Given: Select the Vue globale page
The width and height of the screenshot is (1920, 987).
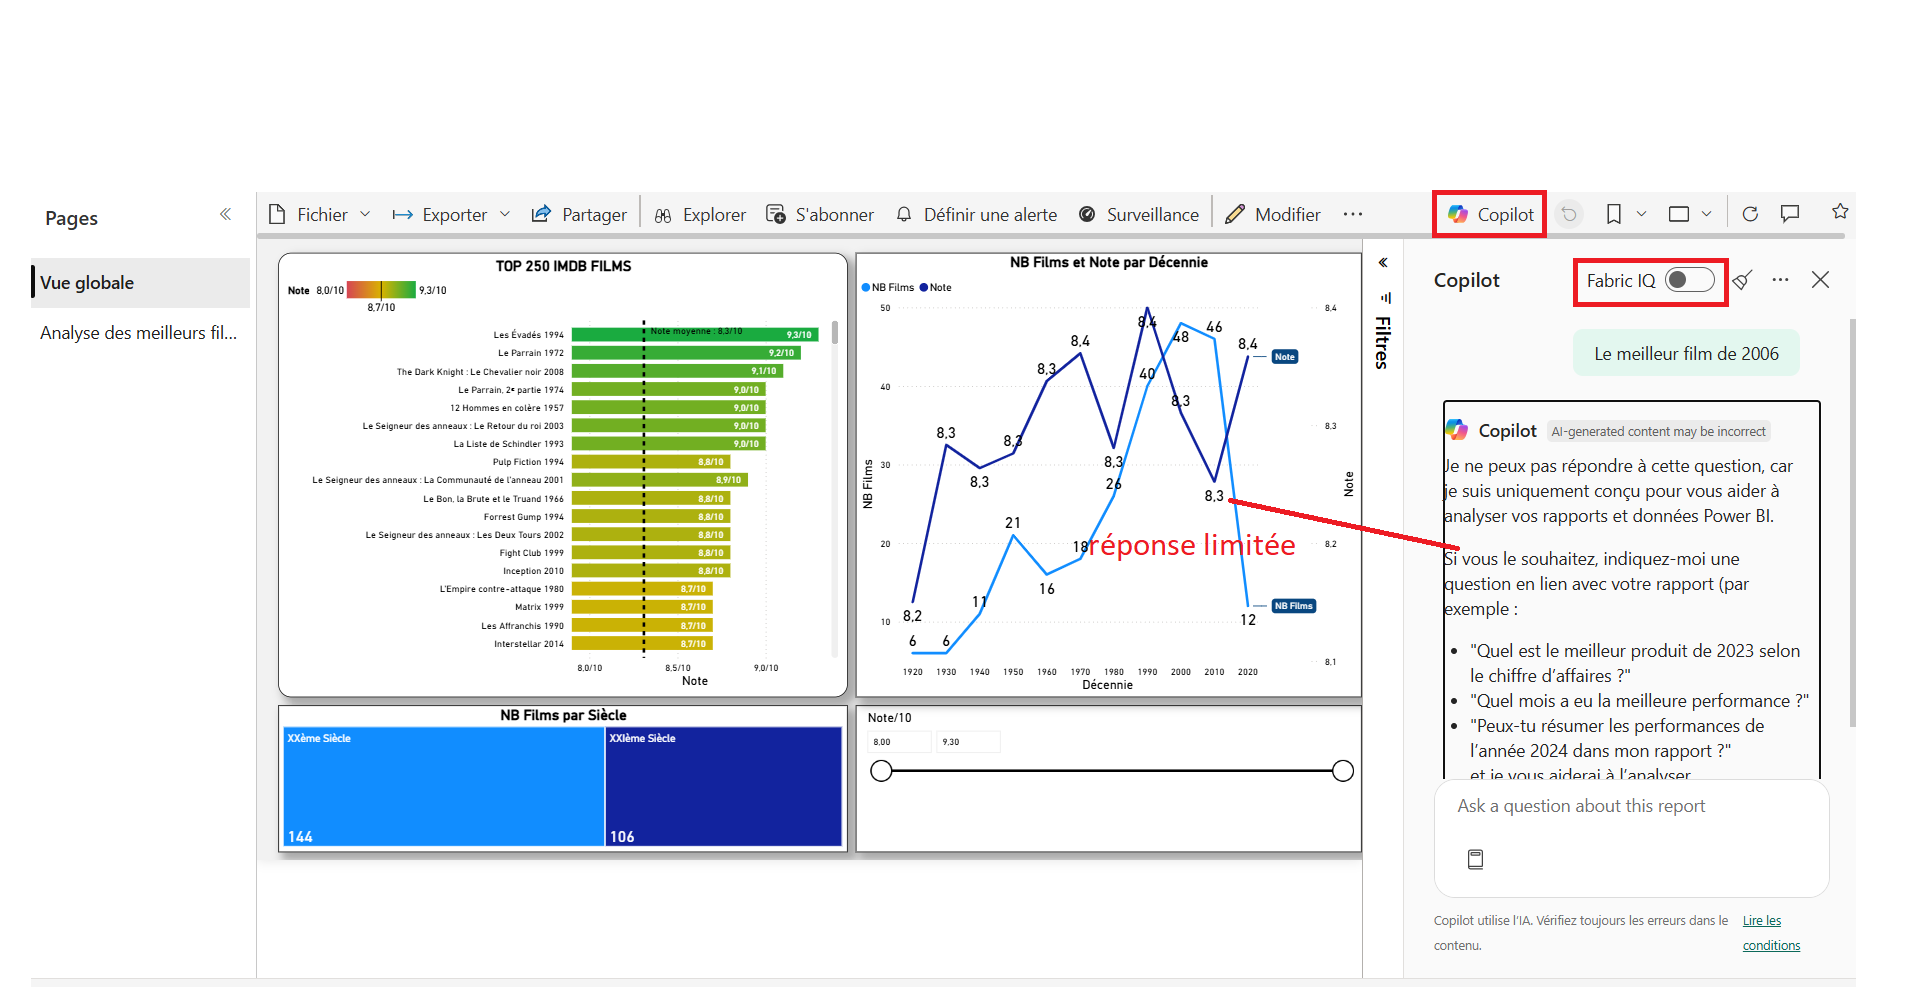Looking at the screenshot, I should point(141,283).
